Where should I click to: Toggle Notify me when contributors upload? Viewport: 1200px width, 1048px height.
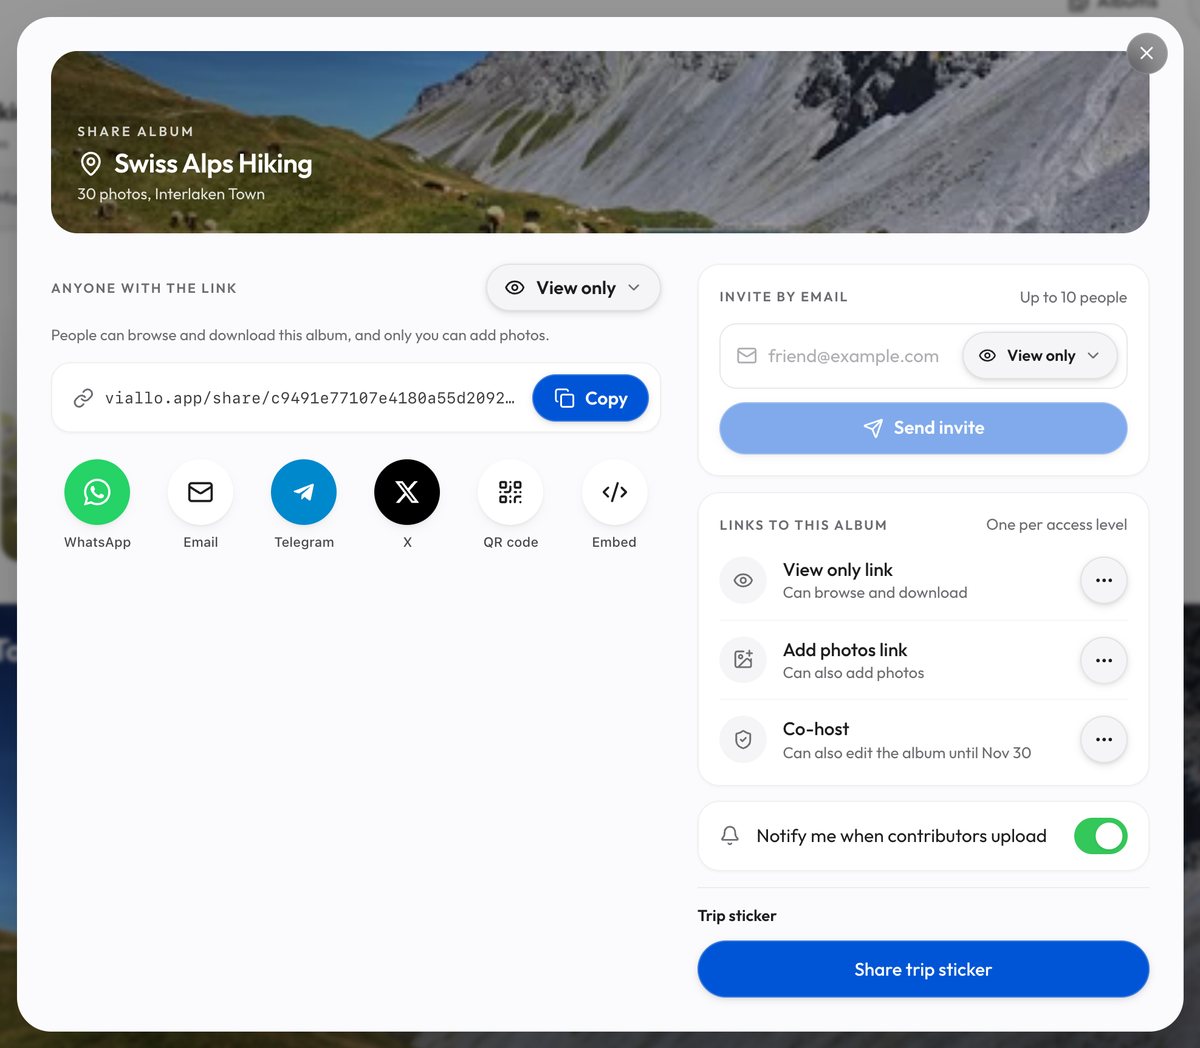point(1100,836)
